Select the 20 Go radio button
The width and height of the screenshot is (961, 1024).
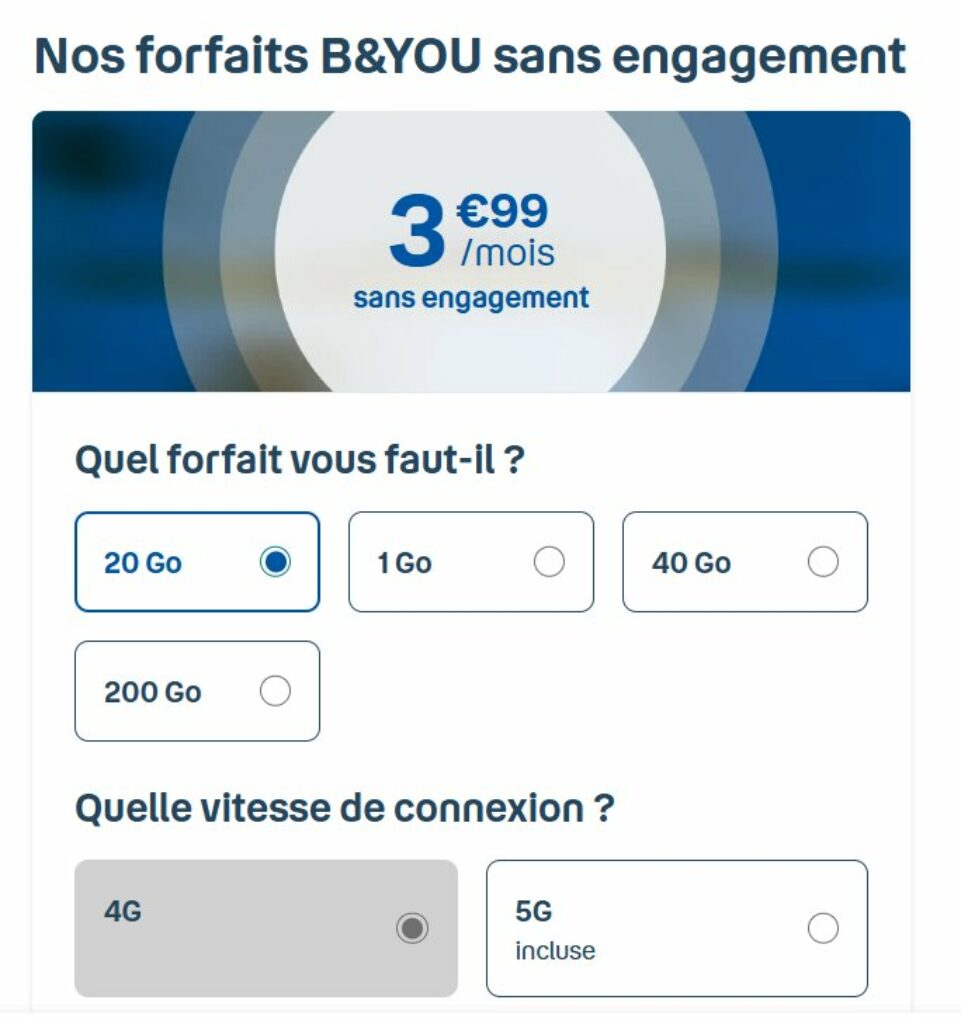click(x=275, y=563)
